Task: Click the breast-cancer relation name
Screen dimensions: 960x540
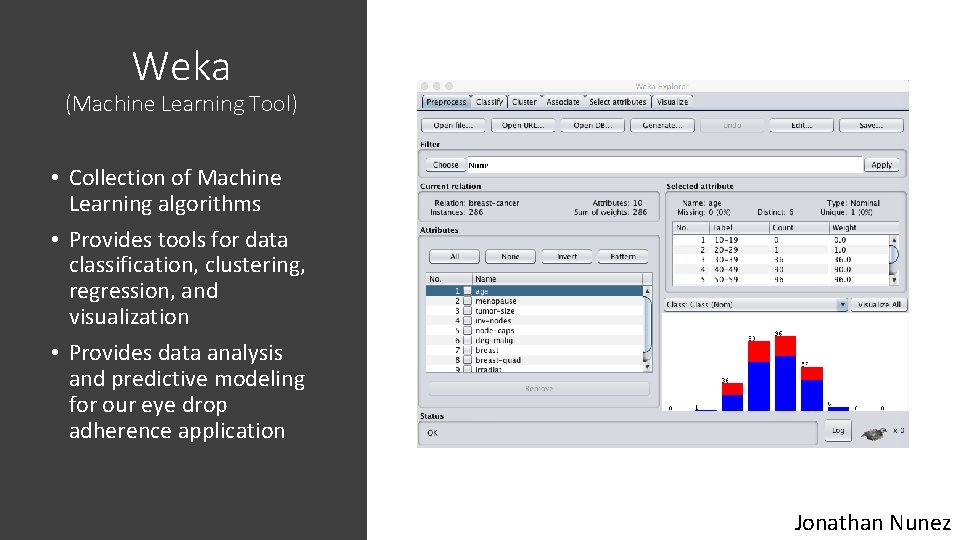Action: click(x=493, y=203)
